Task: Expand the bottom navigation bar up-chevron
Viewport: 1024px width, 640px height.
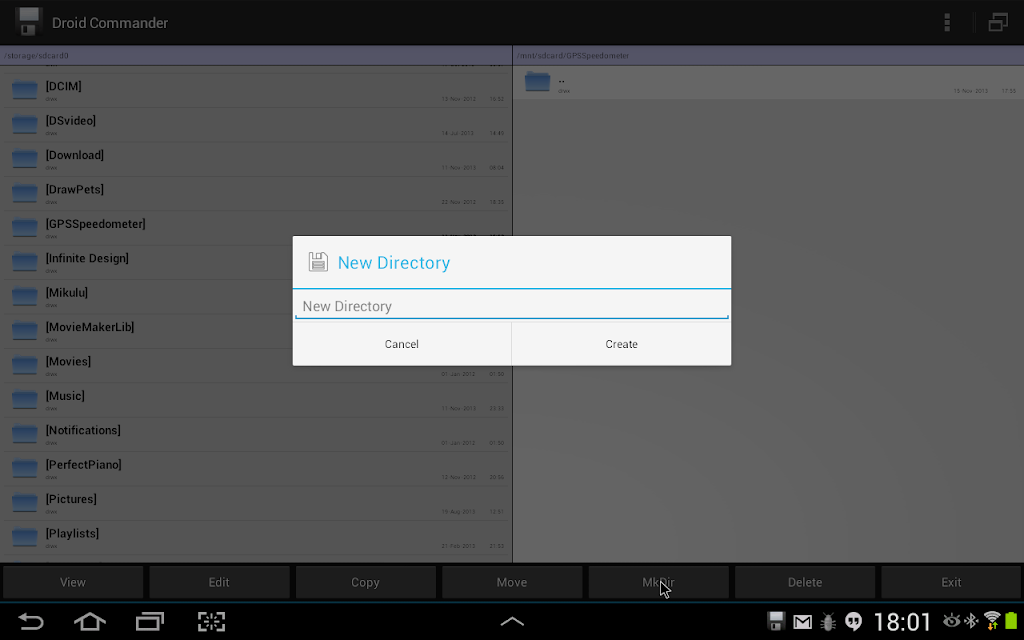Action: pos(512,622)
